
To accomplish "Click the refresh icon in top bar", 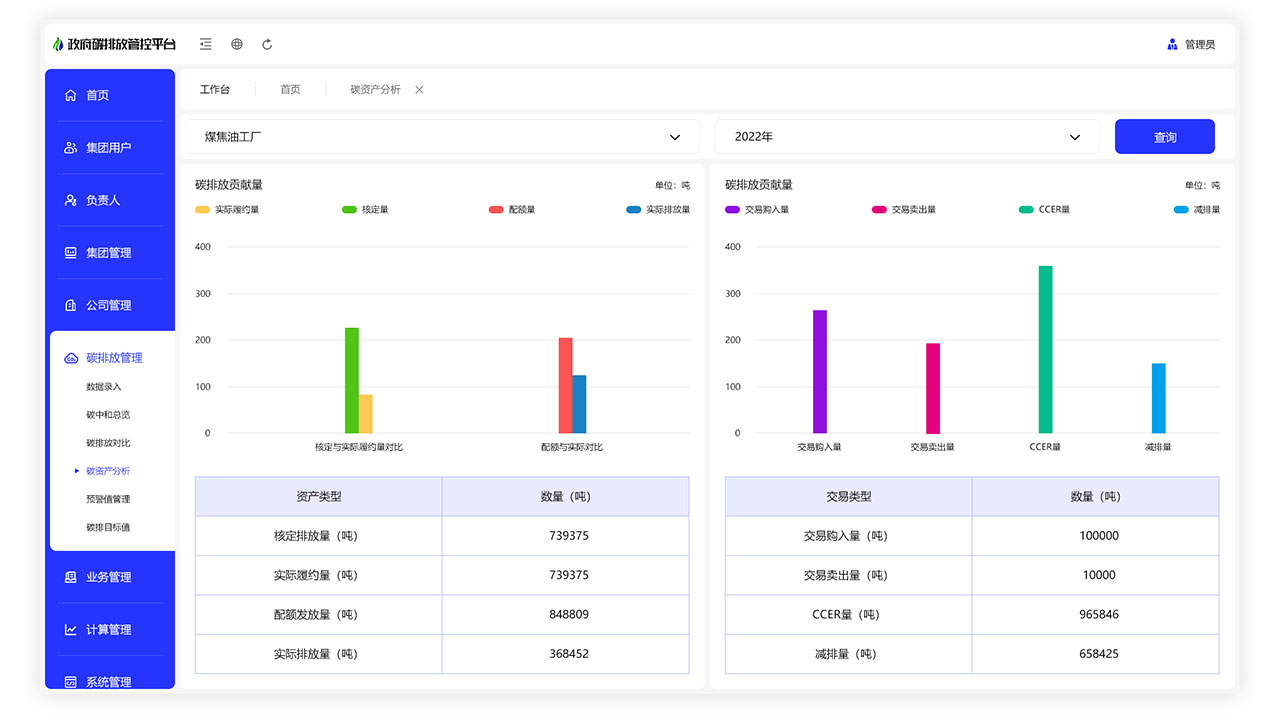I will [267, 44].
